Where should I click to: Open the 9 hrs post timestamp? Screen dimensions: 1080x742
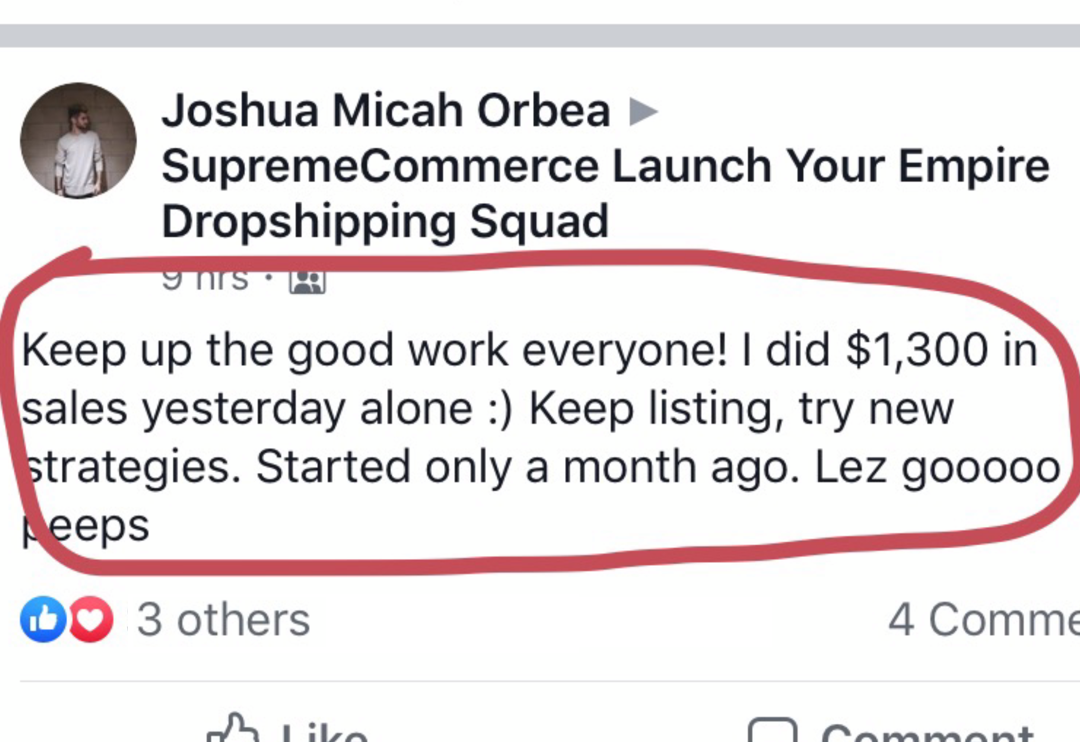coord(205,280)
